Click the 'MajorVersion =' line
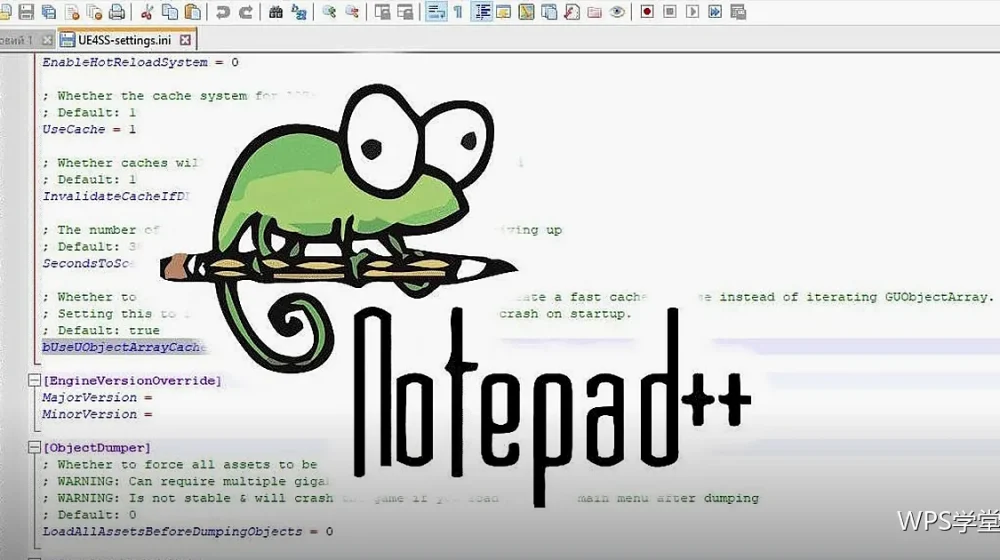 coord(97,397)
